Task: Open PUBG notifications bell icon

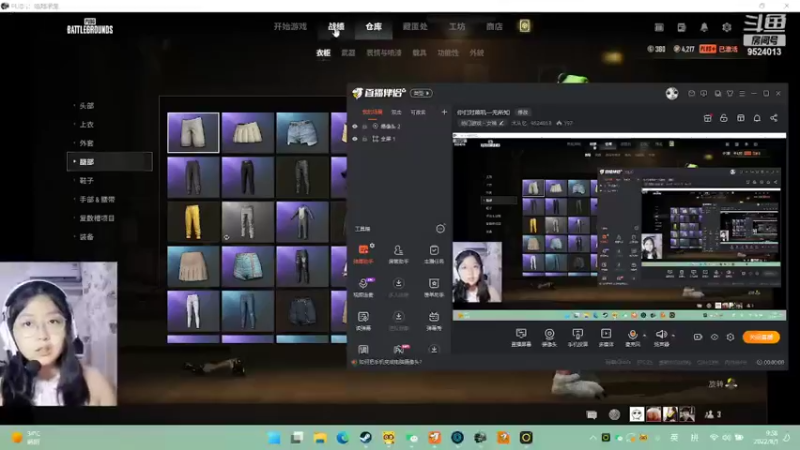Action: 704,27
